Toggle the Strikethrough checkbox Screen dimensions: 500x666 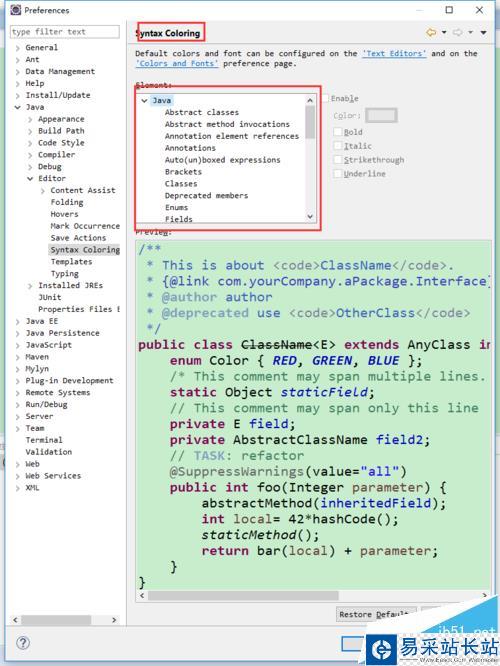[338, 160]
